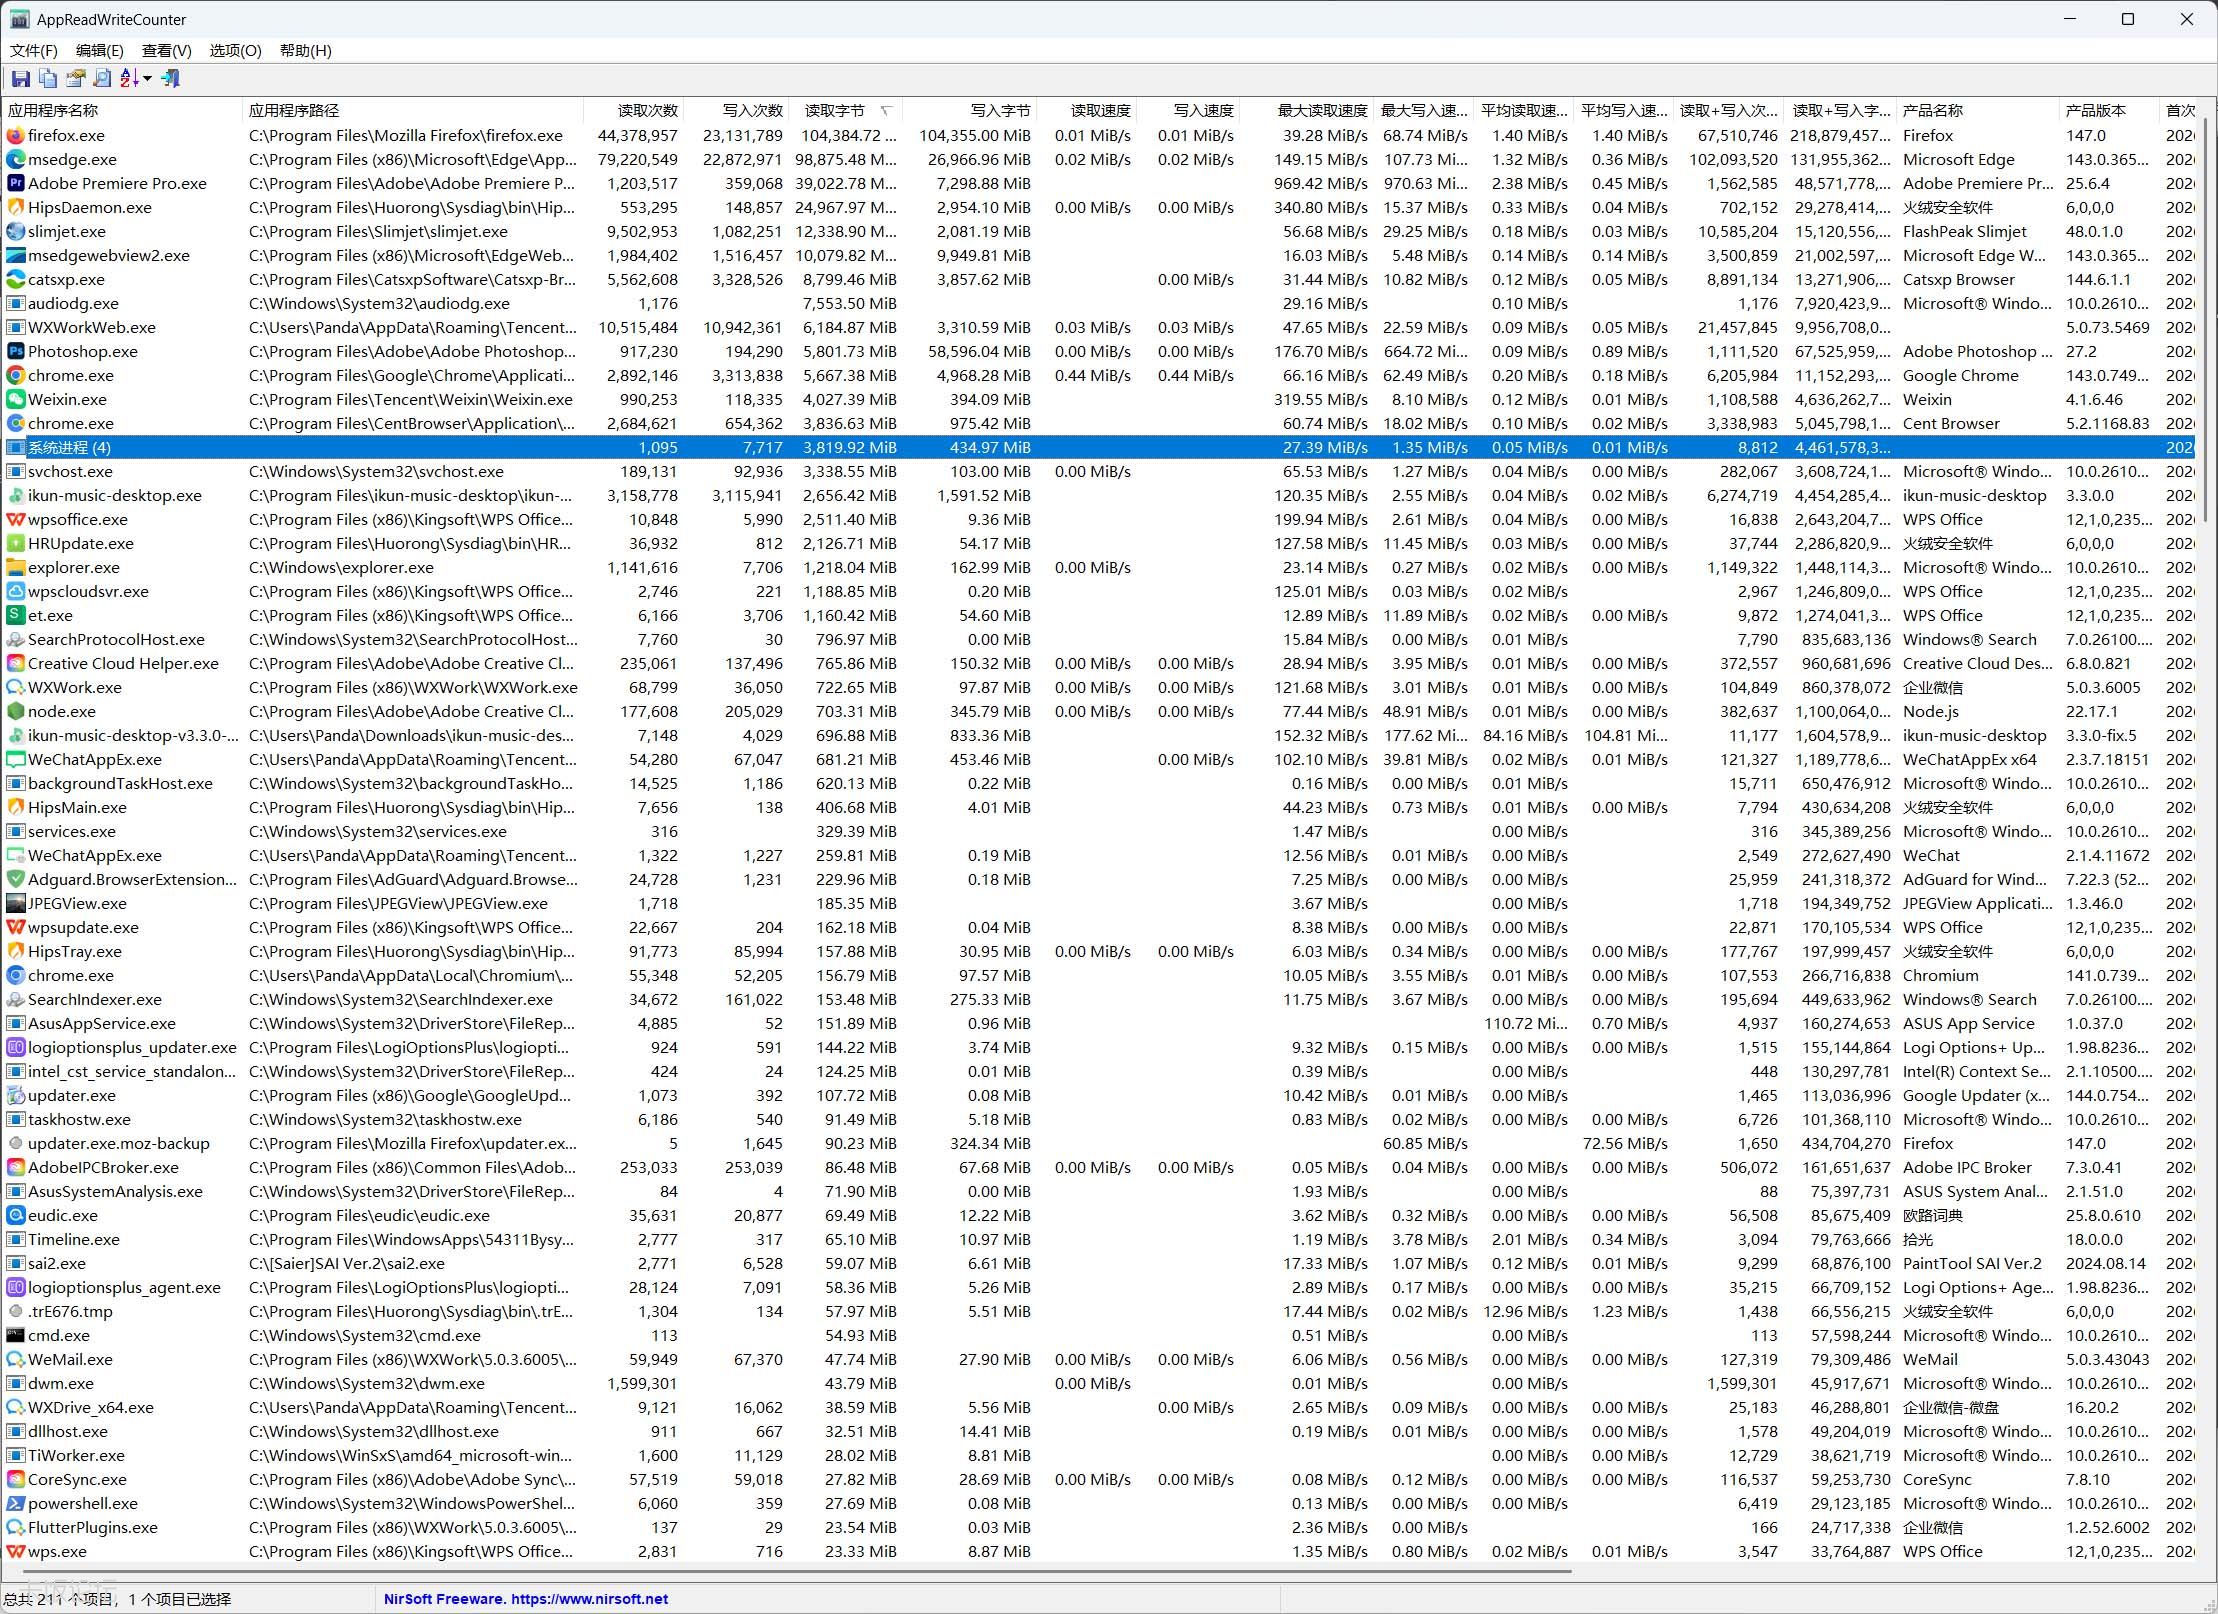Open Properties with the hand-card toolbar icon
Image resolution: width=2218 pixels, height=1614 pixels.
coord(76,79)
